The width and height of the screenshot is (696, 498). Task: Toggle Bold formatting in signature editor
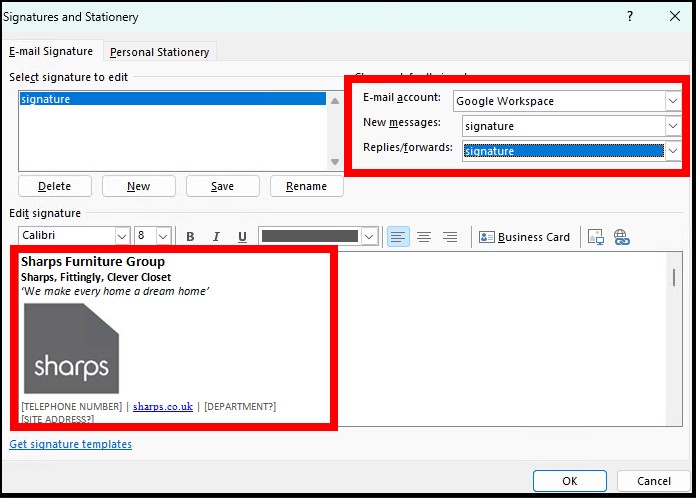pos(190,237)
